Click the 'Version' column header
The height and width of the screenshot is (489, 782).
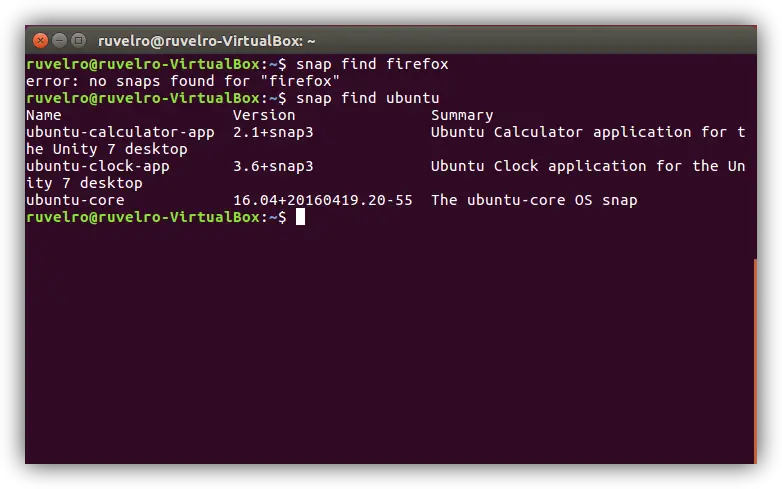pyautogui.click(x=264, y=115)
